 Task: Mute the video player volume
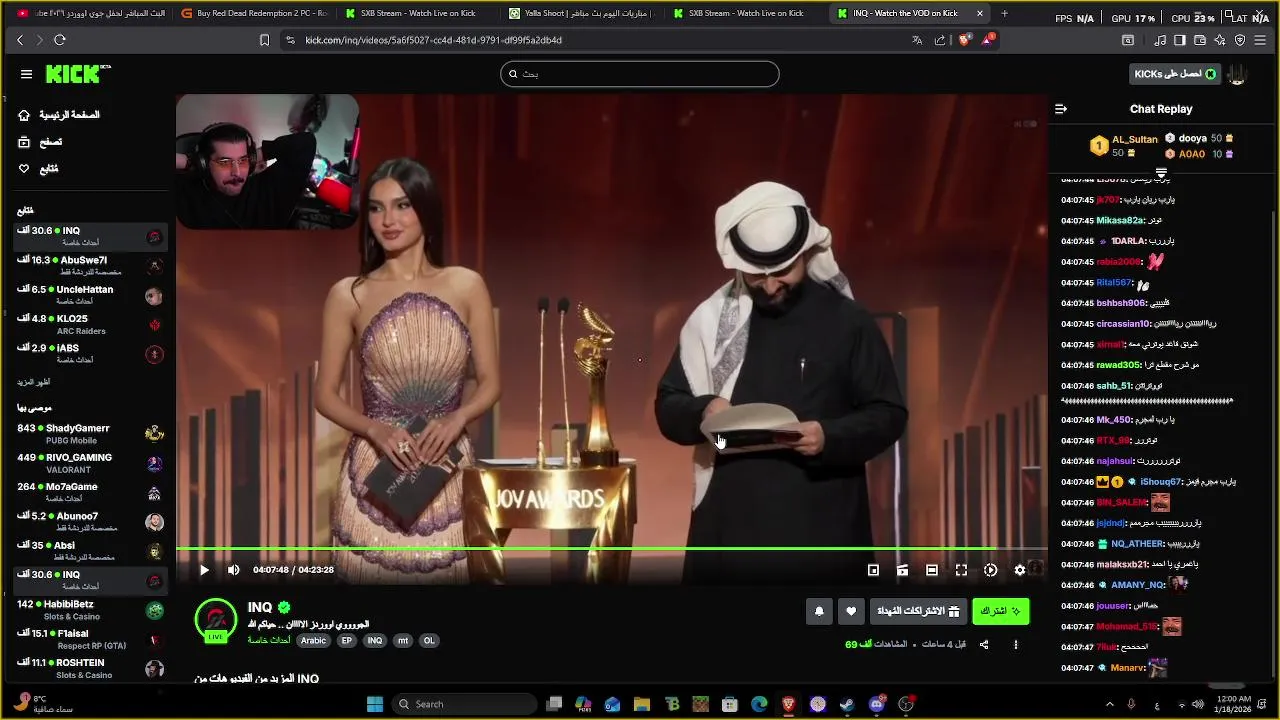pos(233,570)
